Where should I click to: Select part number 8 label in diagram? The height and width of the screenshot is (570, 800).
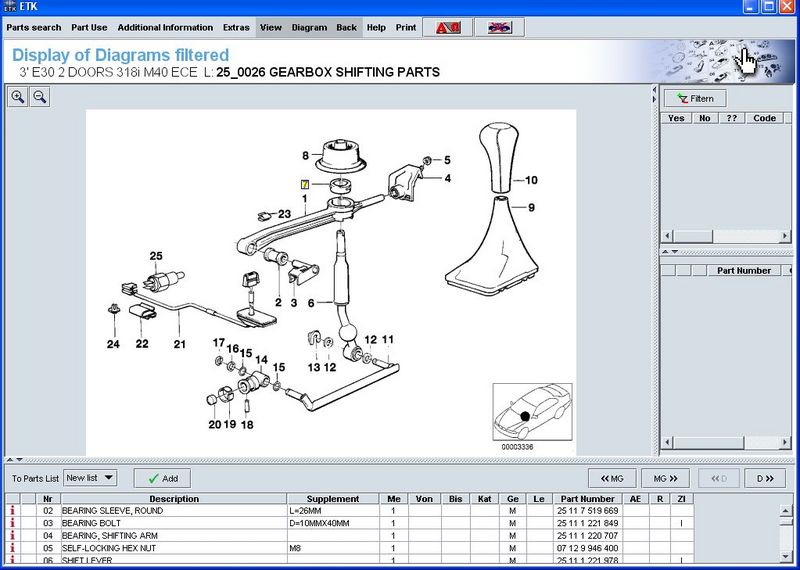pyautogui.click(x=305, y=156)
